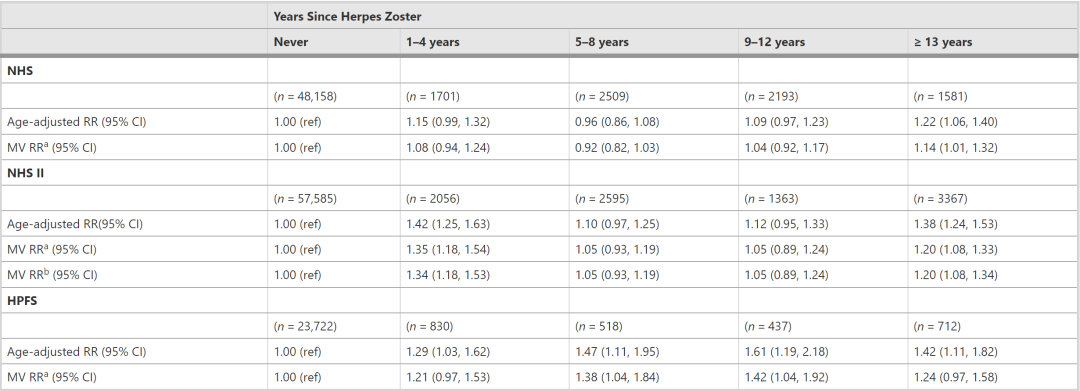This screenshot has width=1080, height=391.
Task: Select the '9–12 years' column header
Action: pyautogui.click(x=774, y=42)
